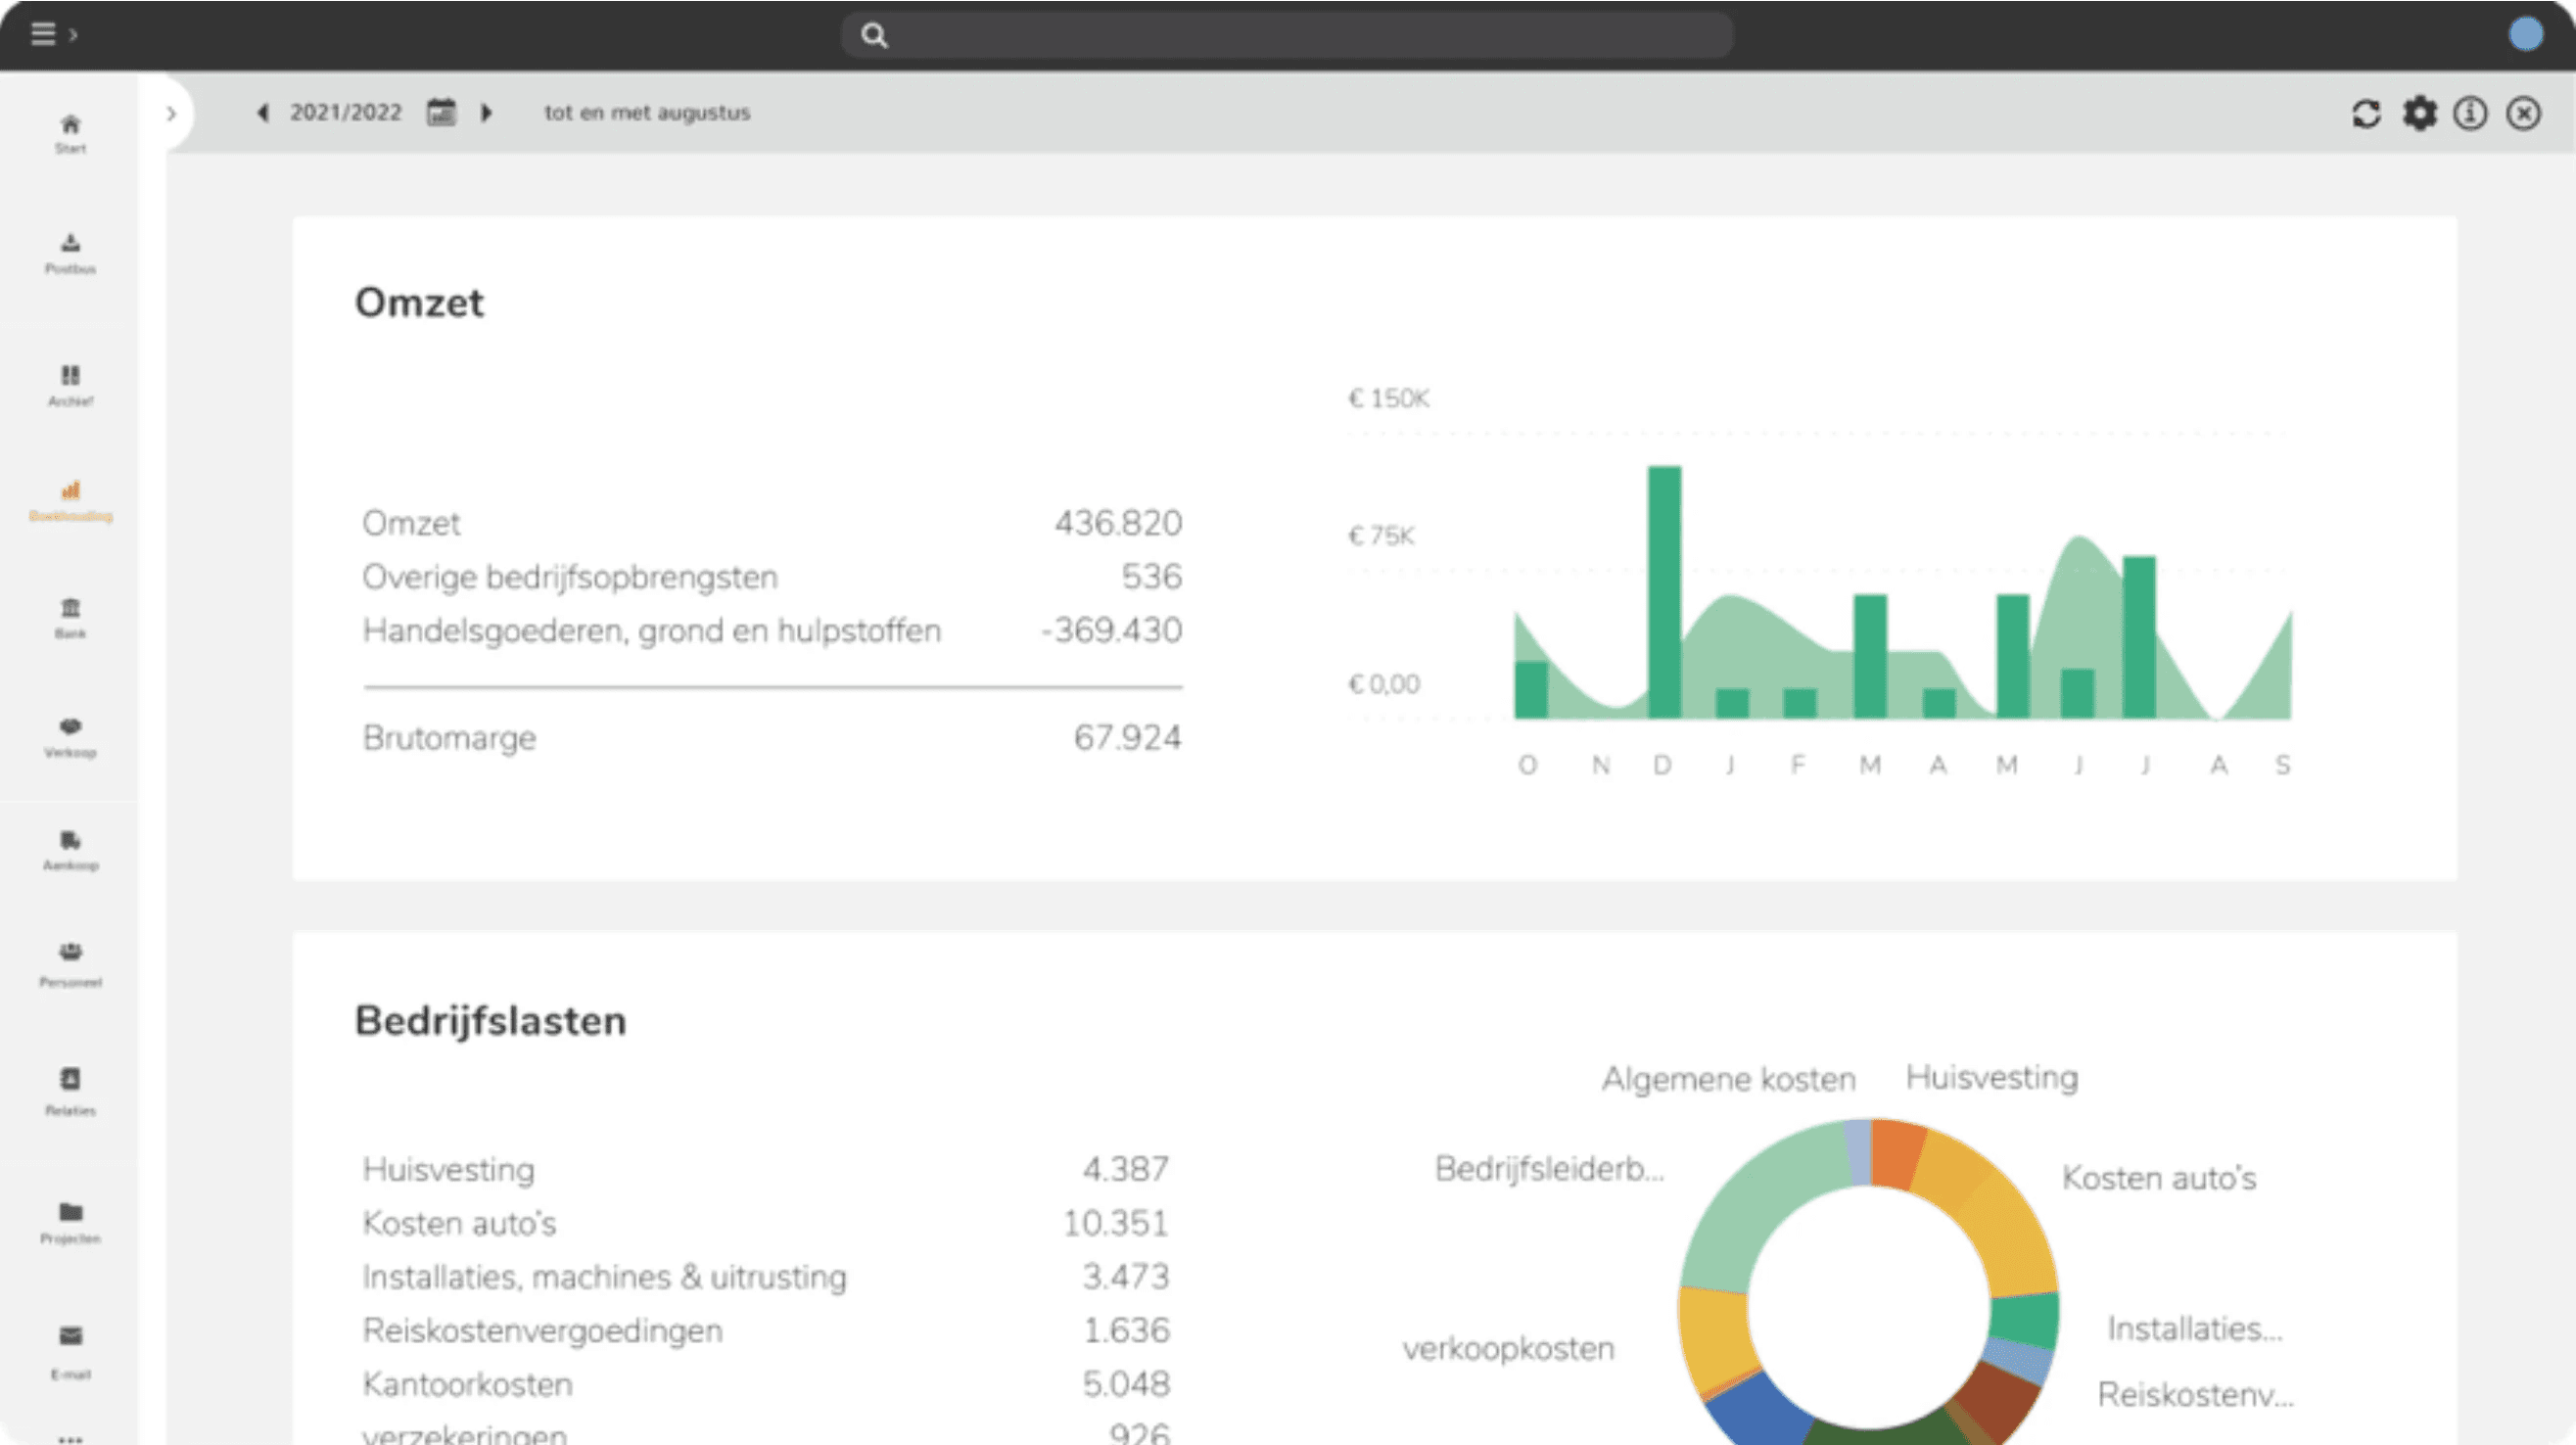Click the top search field
2576x1445 pixels.
(1286, 35)
